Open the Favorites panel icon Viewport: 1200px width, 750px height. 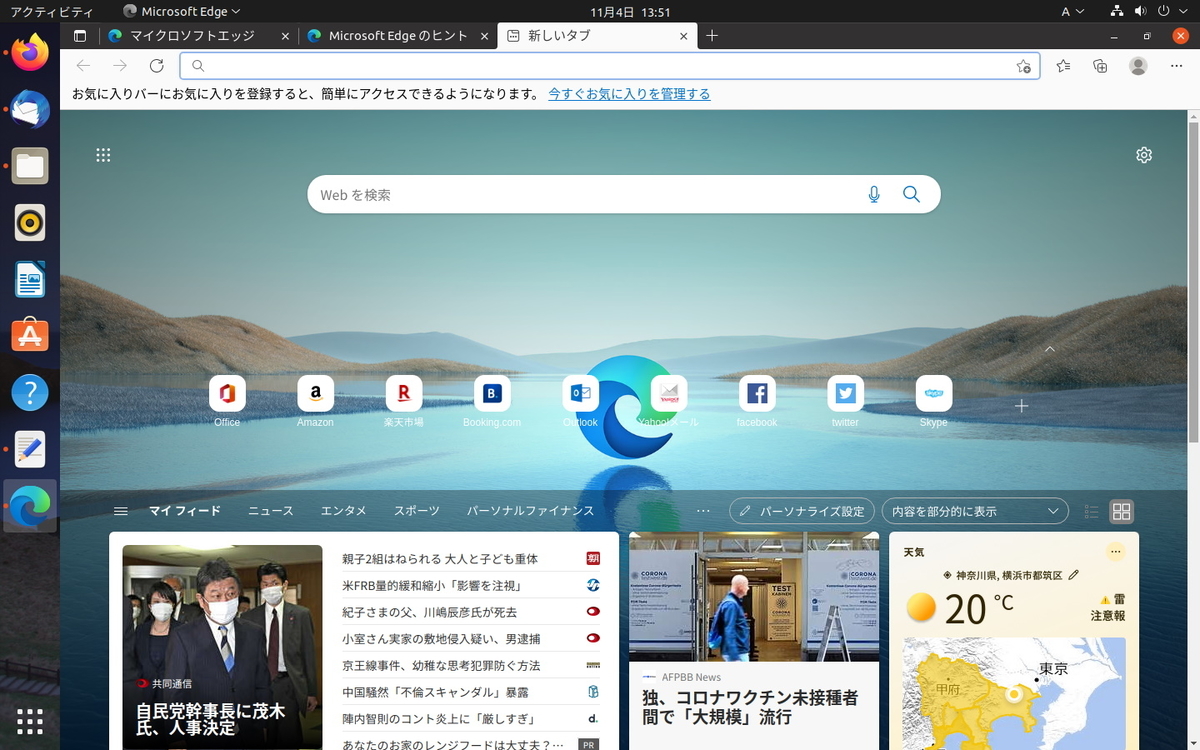pos(1063,66)
